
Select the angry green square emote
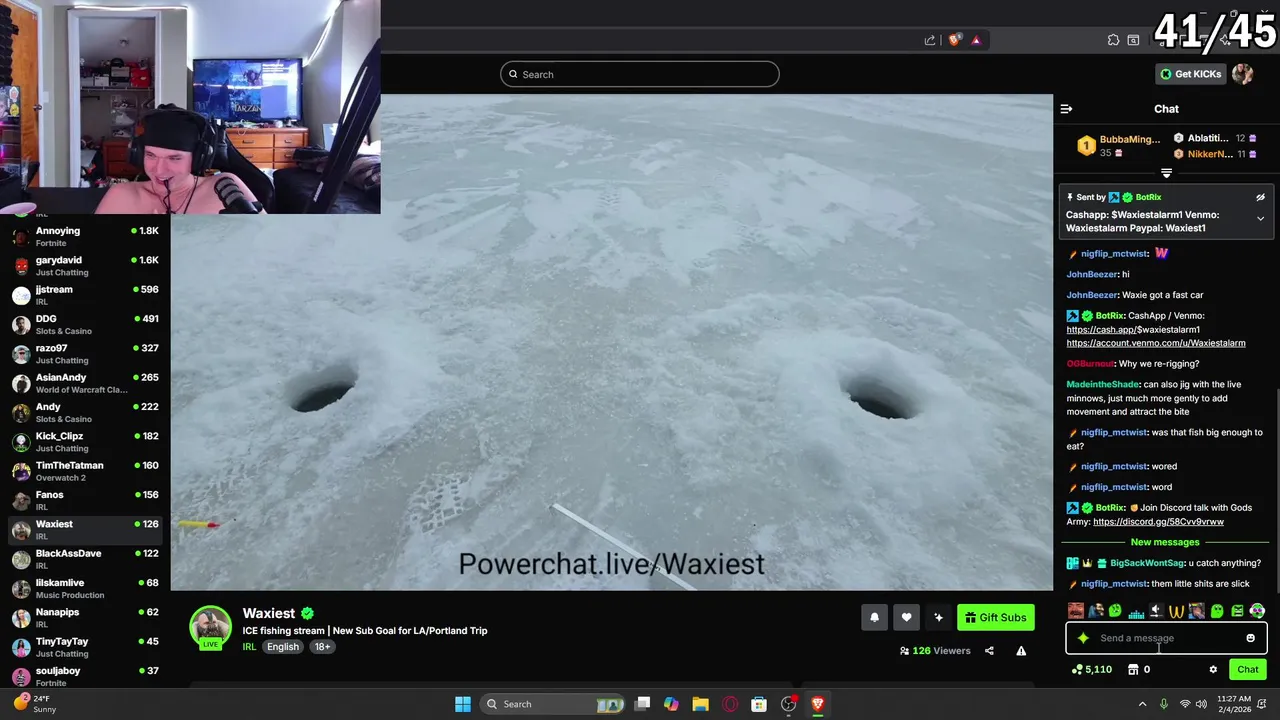tap(1237, 611)
